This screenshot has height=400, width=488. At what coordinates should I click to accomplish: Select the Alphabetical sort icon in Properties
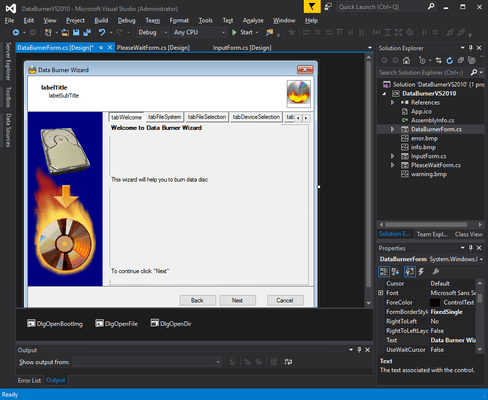(x=396, y=271)
